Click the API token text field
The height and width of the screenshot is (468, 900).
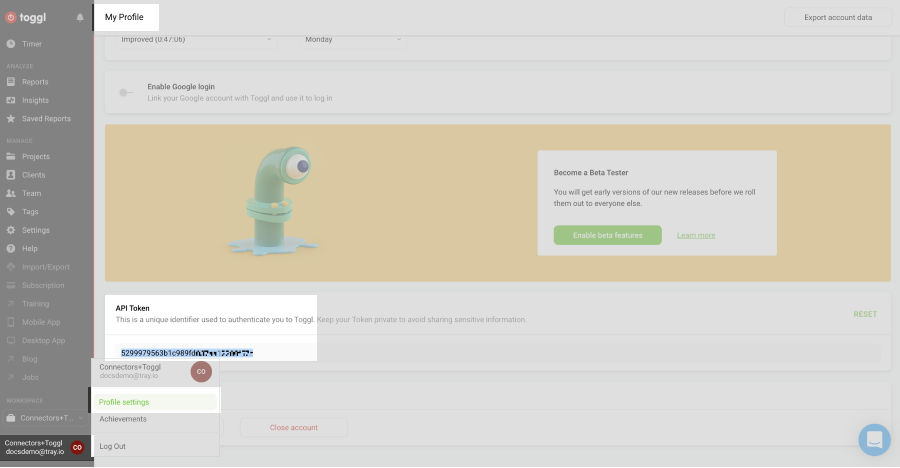tap(500, 353)
